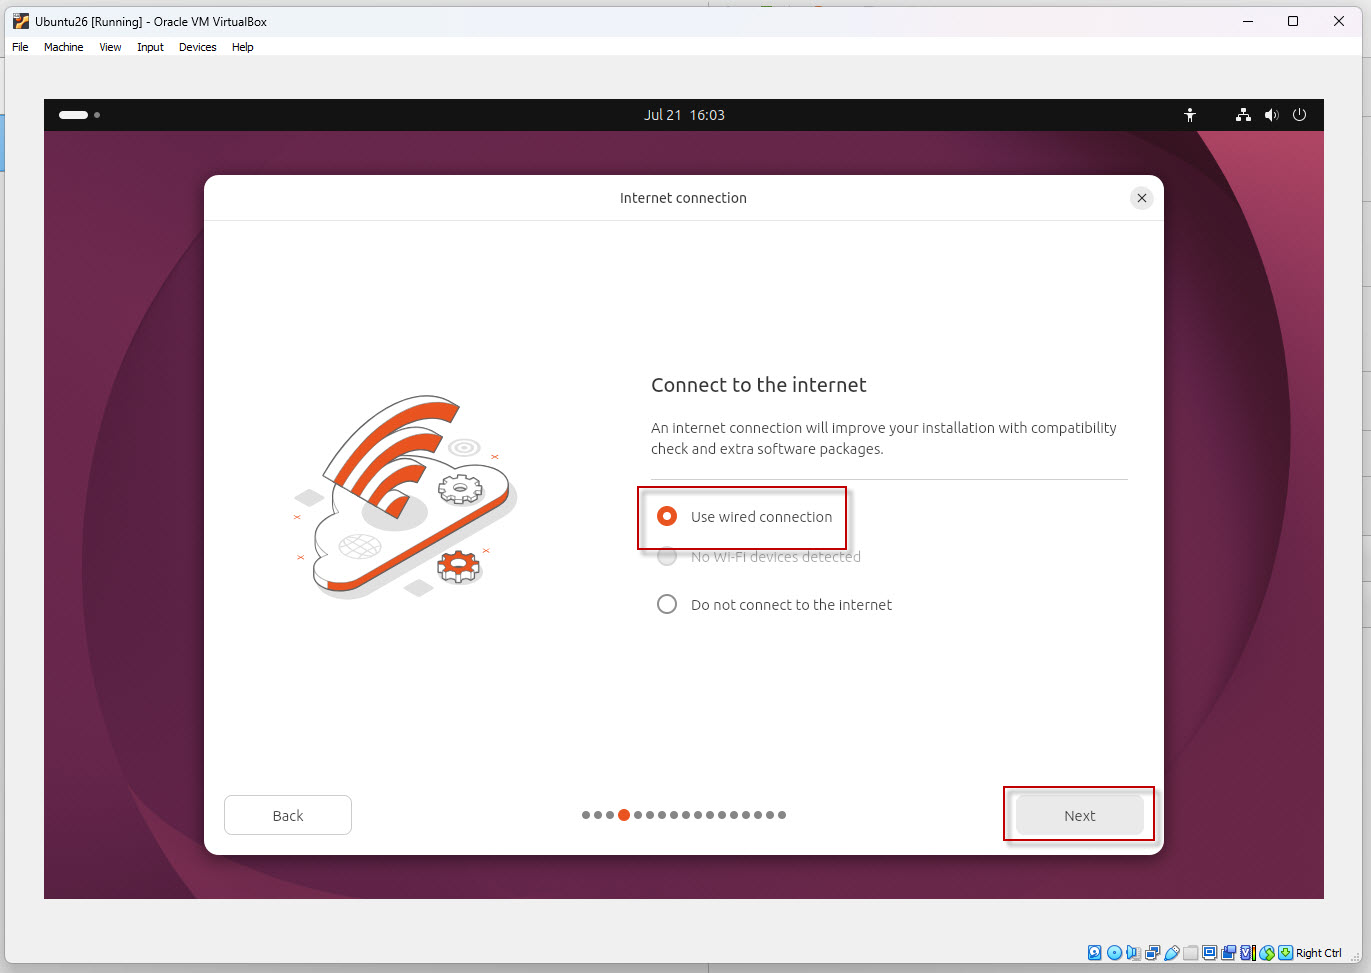Open the audio status icon in VirtualBox
This screenshot has height=973, width=1371.
(x=1133, y=953)
